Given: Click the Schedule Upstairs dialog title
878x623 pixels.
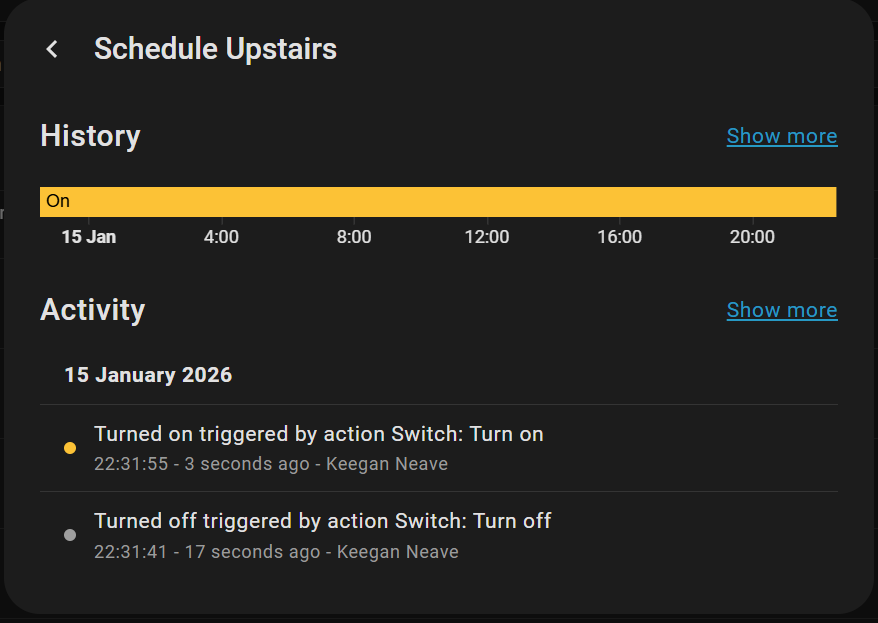Looking at the screenshot, I should pos(215,49).
